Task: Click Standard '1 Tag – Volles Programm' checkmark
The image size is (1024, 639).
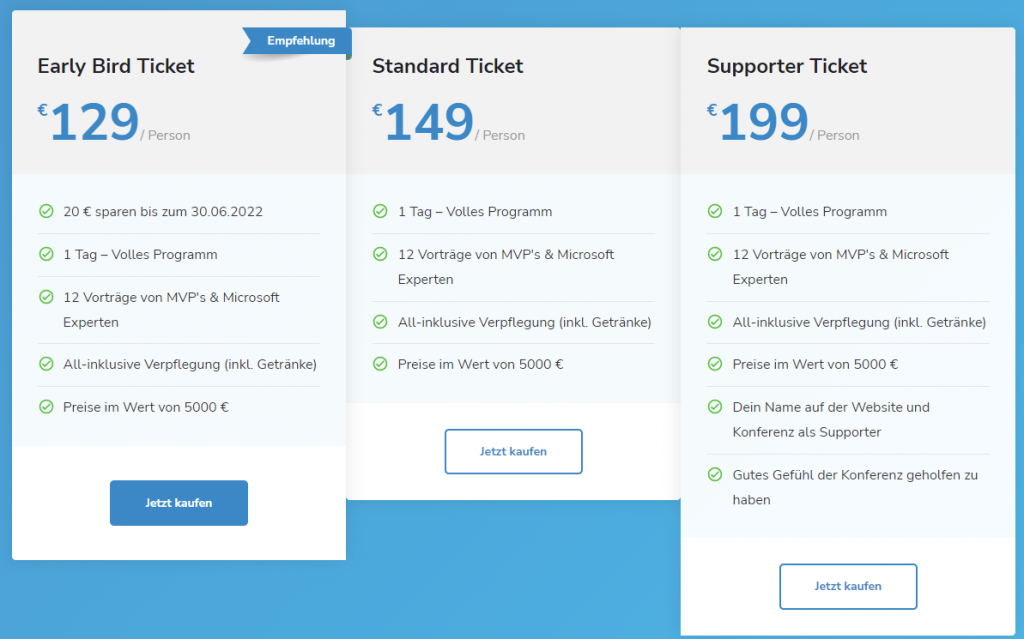Action: 380,212
